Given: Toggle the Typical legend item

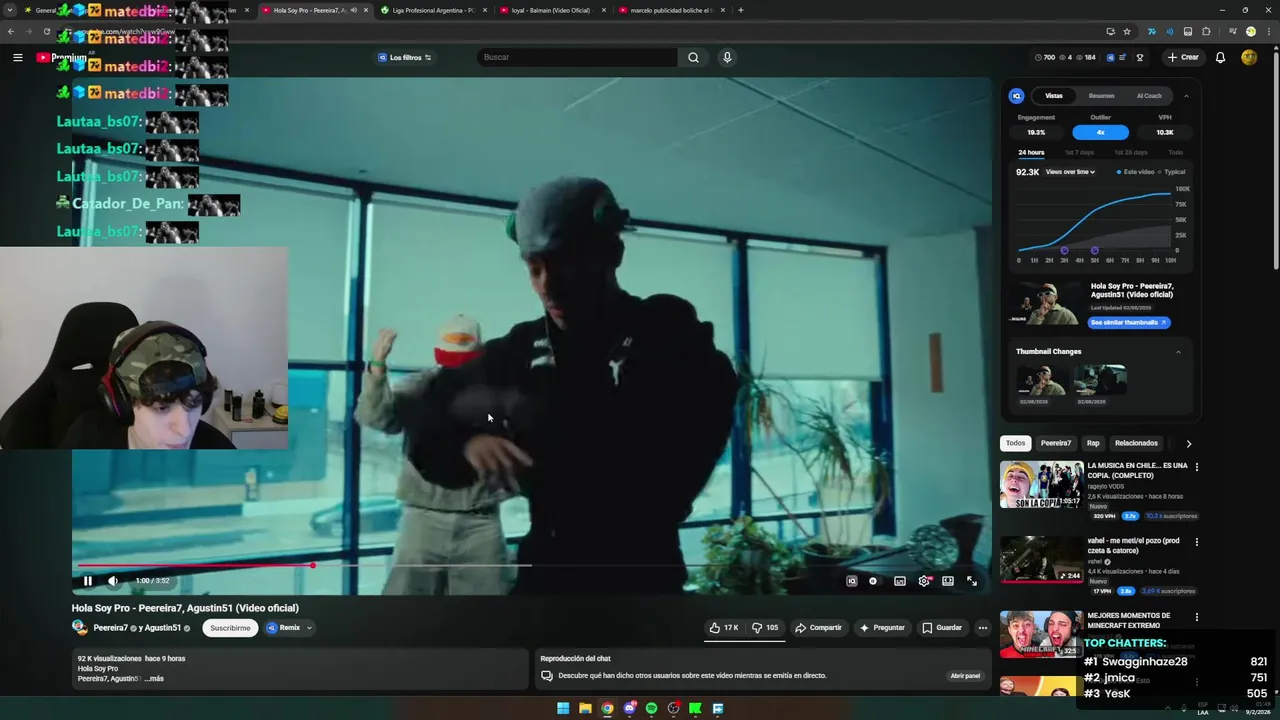Looking at the screenshot, I should 1172,172.
